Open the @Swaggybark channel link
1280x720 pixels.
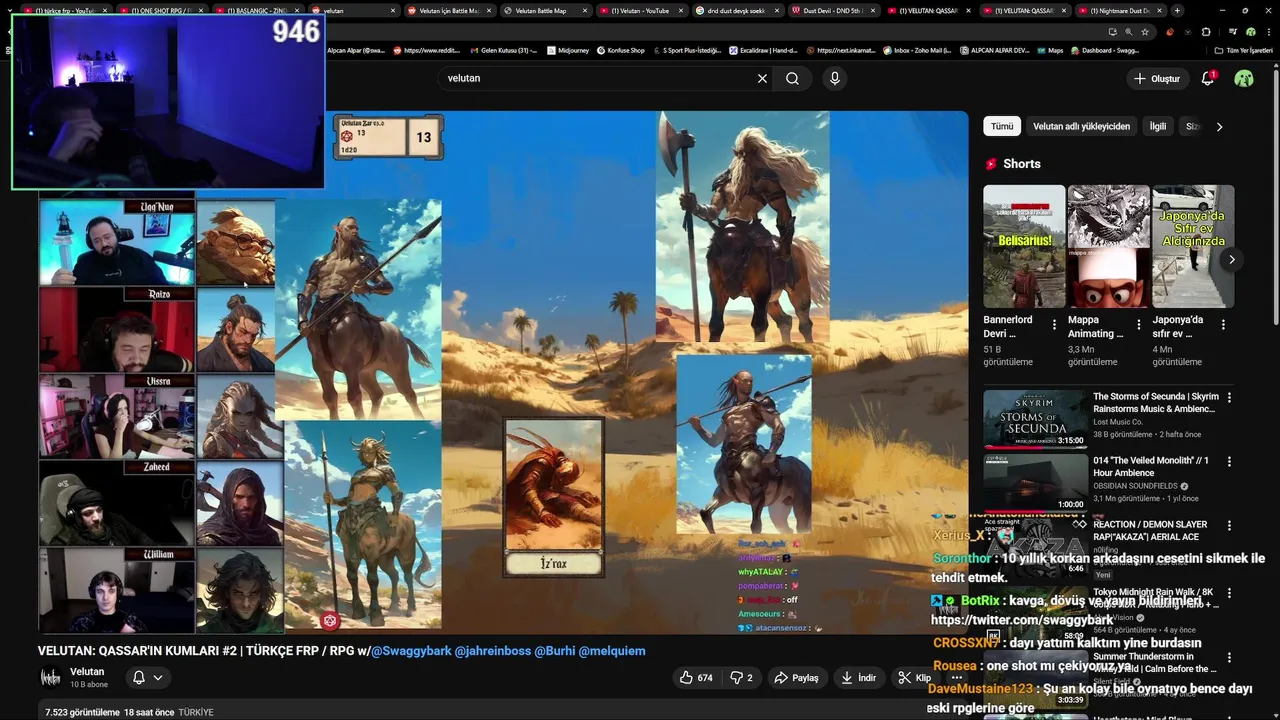point(412,651)
